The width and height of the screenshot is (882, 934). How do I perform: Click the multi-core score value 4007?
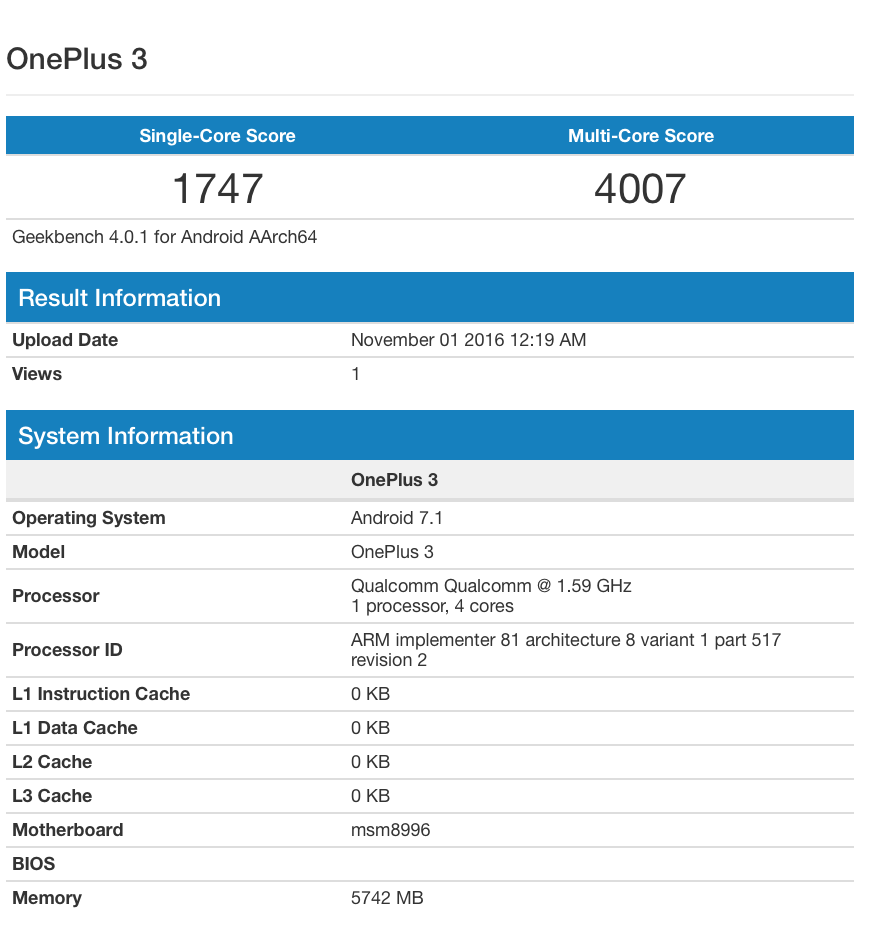click(x=640, y=188)
